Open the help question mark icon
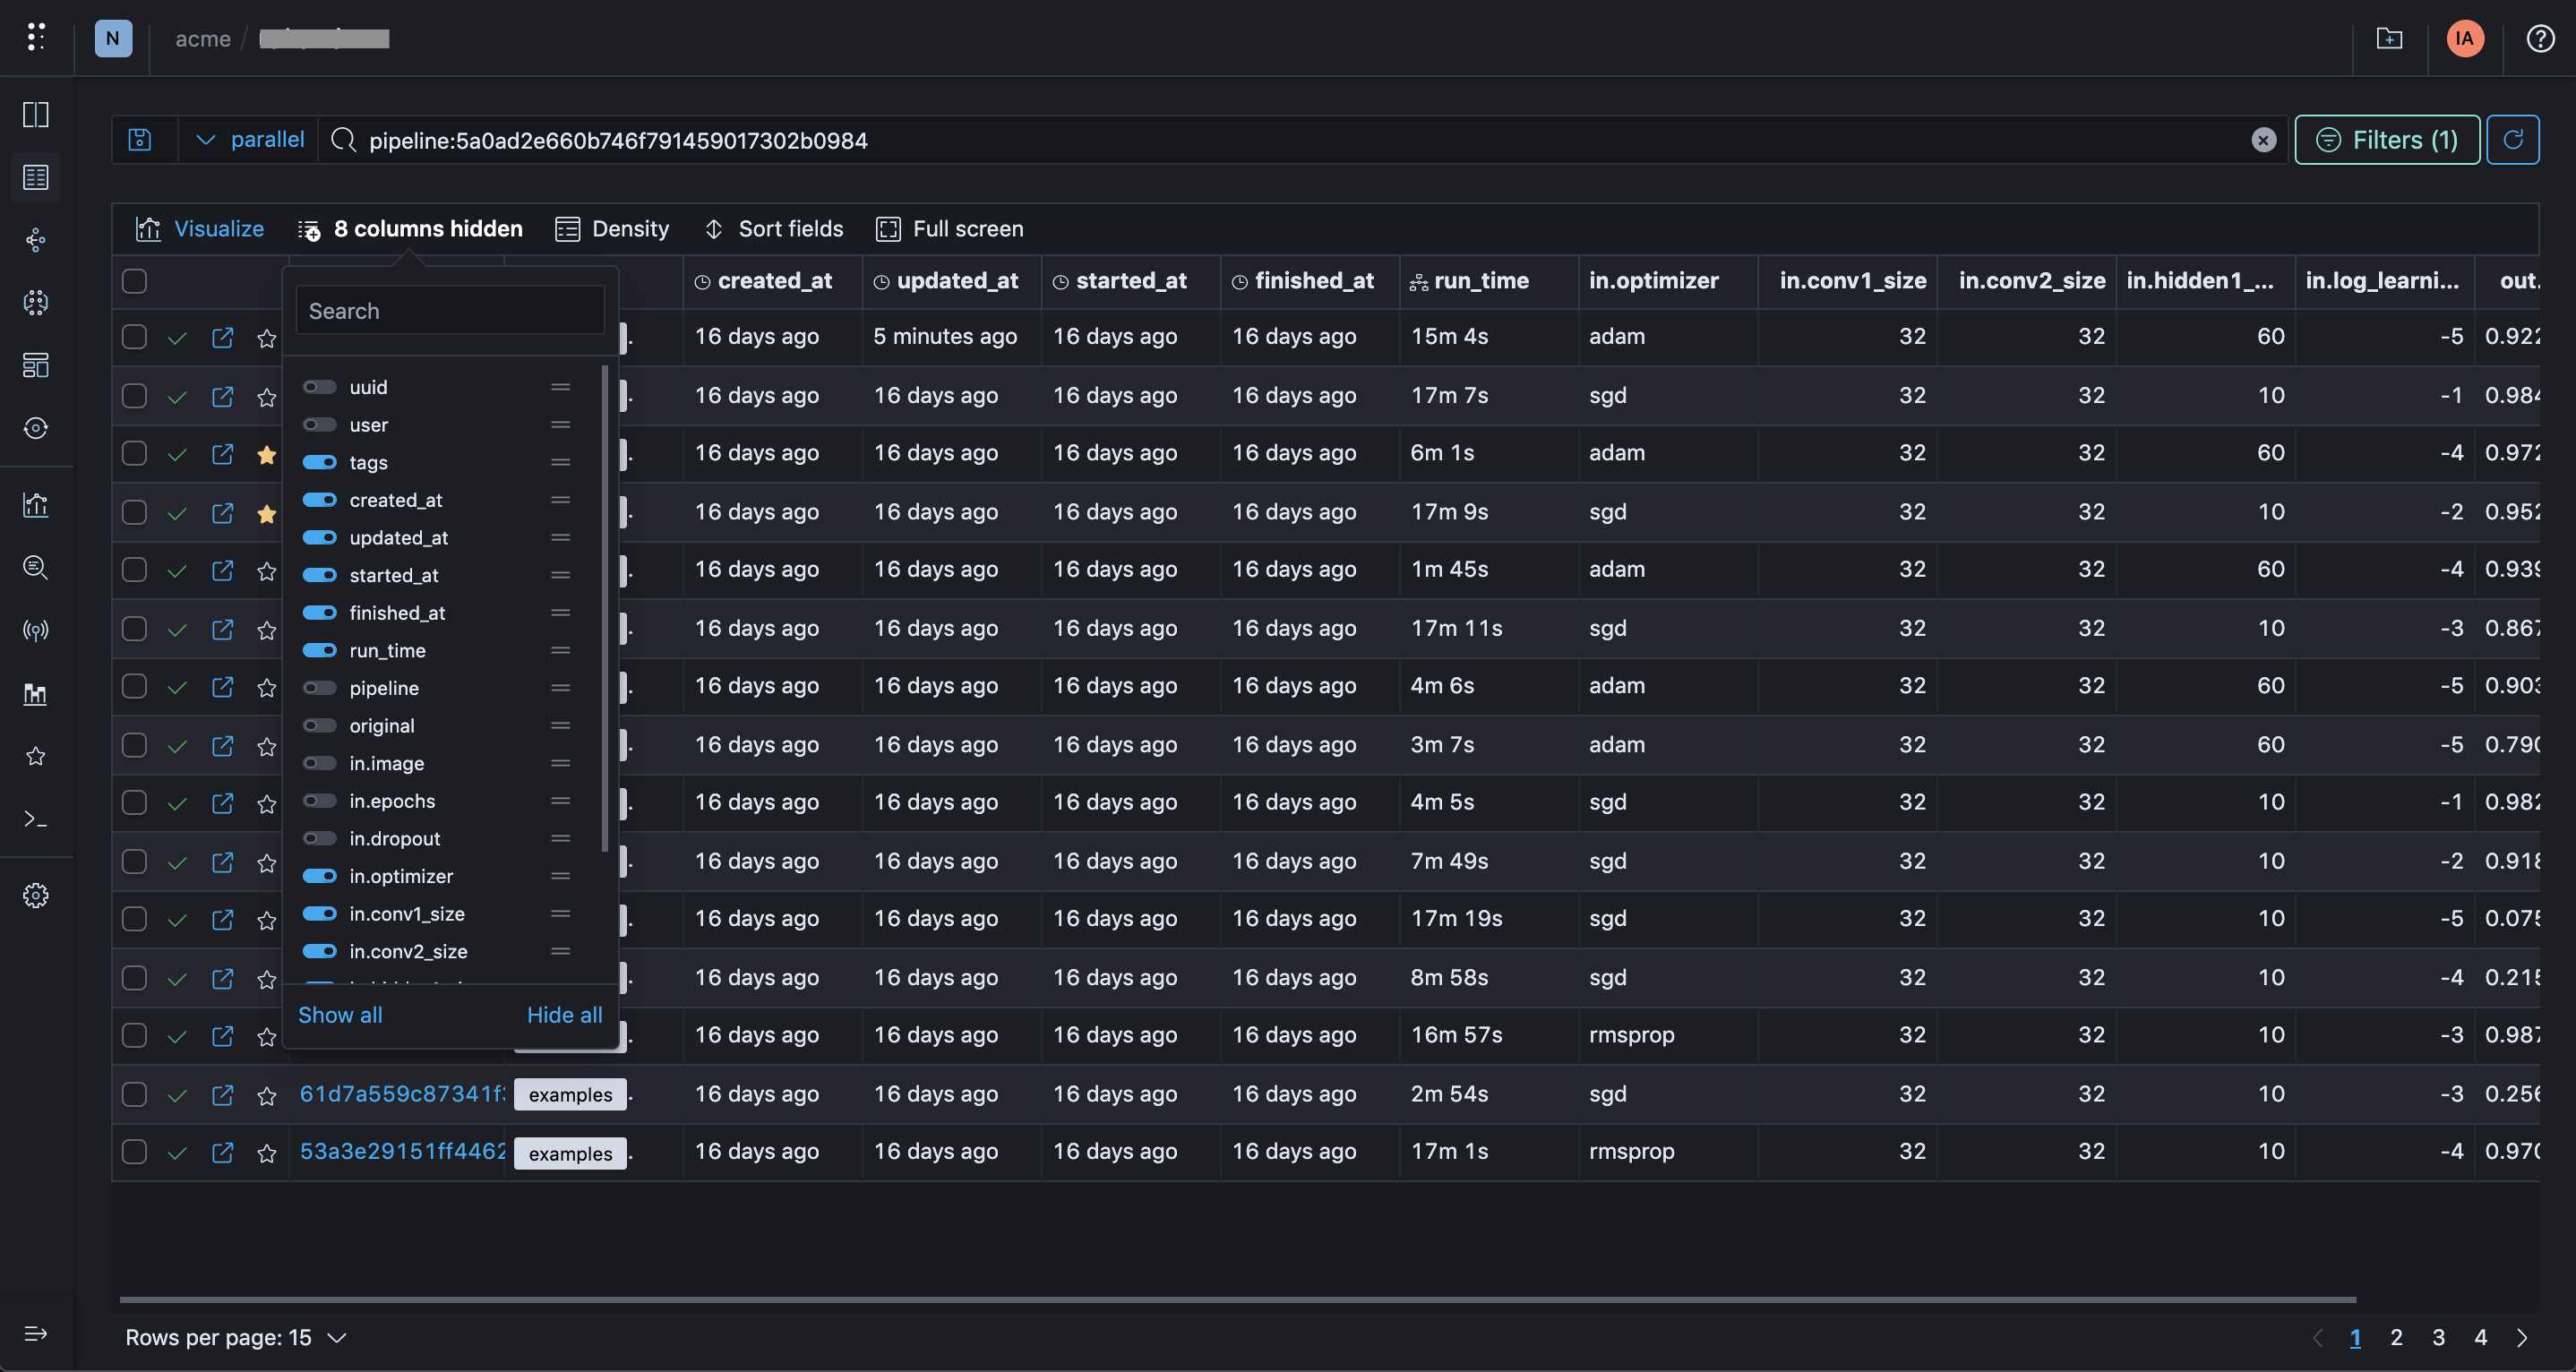 click(x=2539, y=38)
